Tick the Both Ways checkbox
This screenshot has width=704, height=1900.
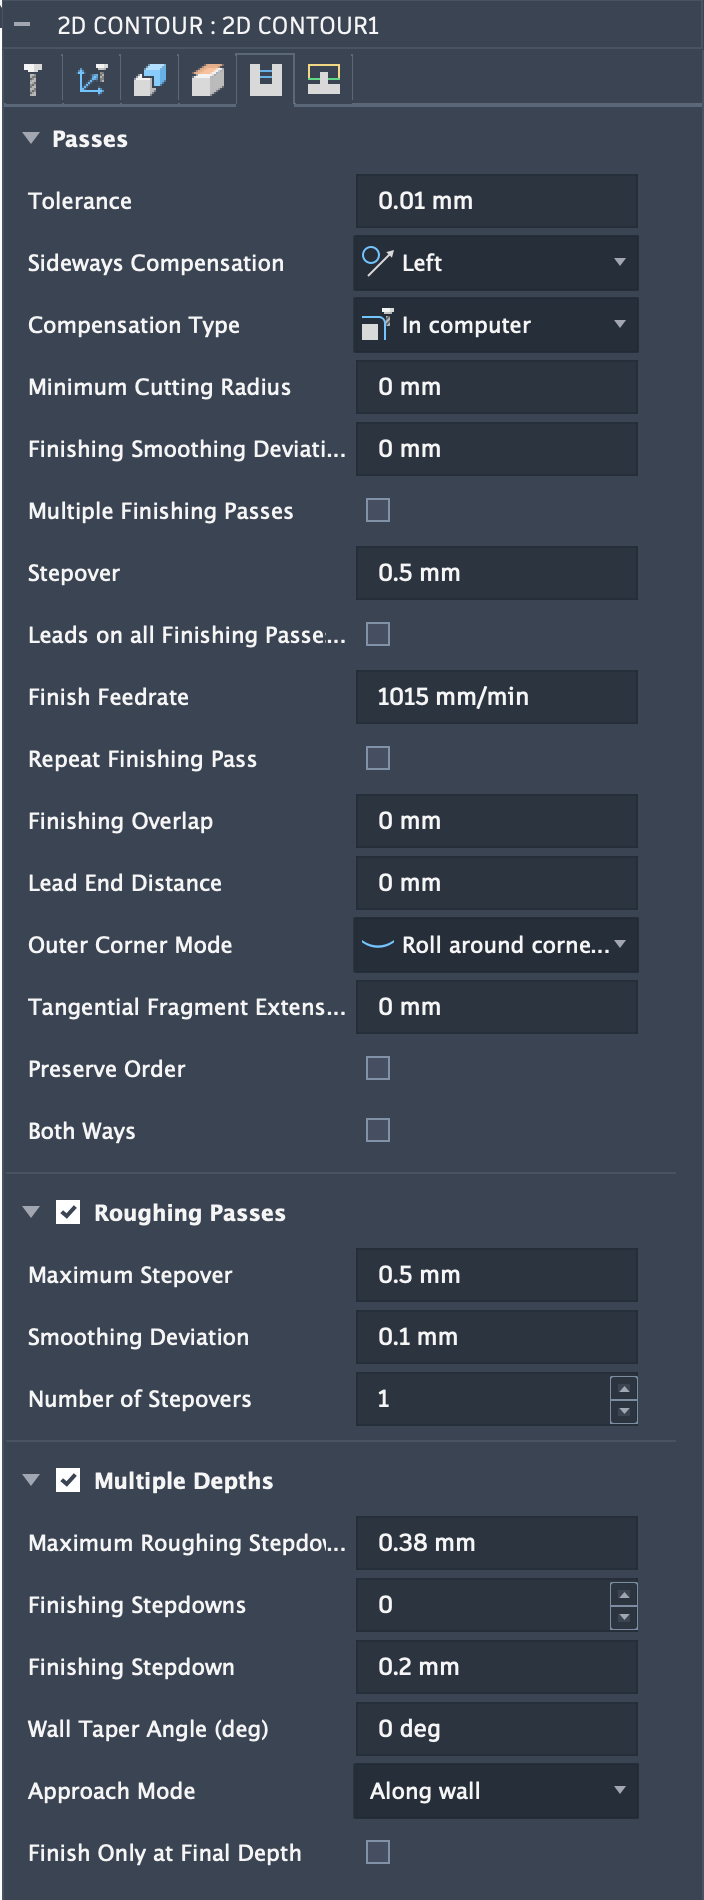click(378, 1131)
